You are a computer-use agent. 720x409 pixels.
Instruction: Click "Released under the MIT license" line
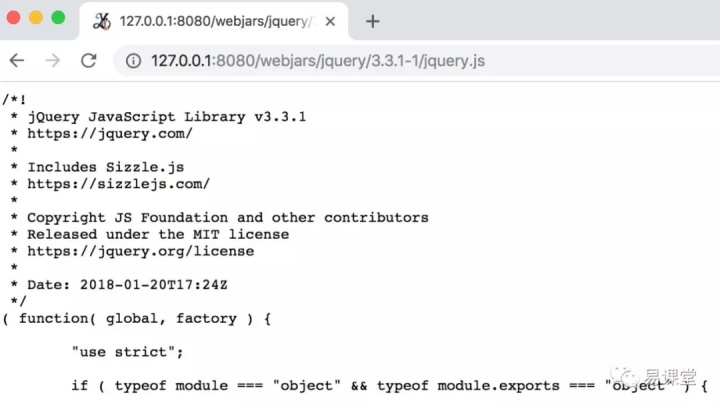pos(158,235)
